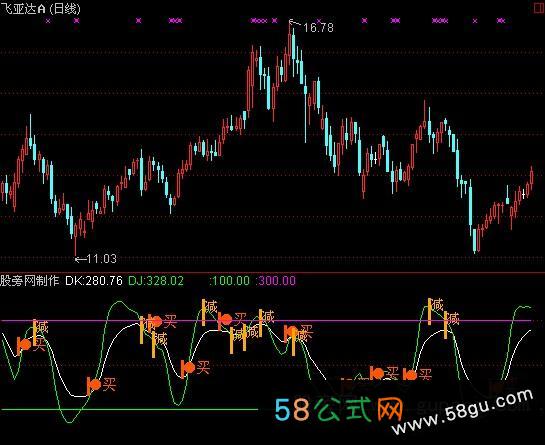
Task: Click the 股旁网制作 indicator name label
Action: (30, 281)
